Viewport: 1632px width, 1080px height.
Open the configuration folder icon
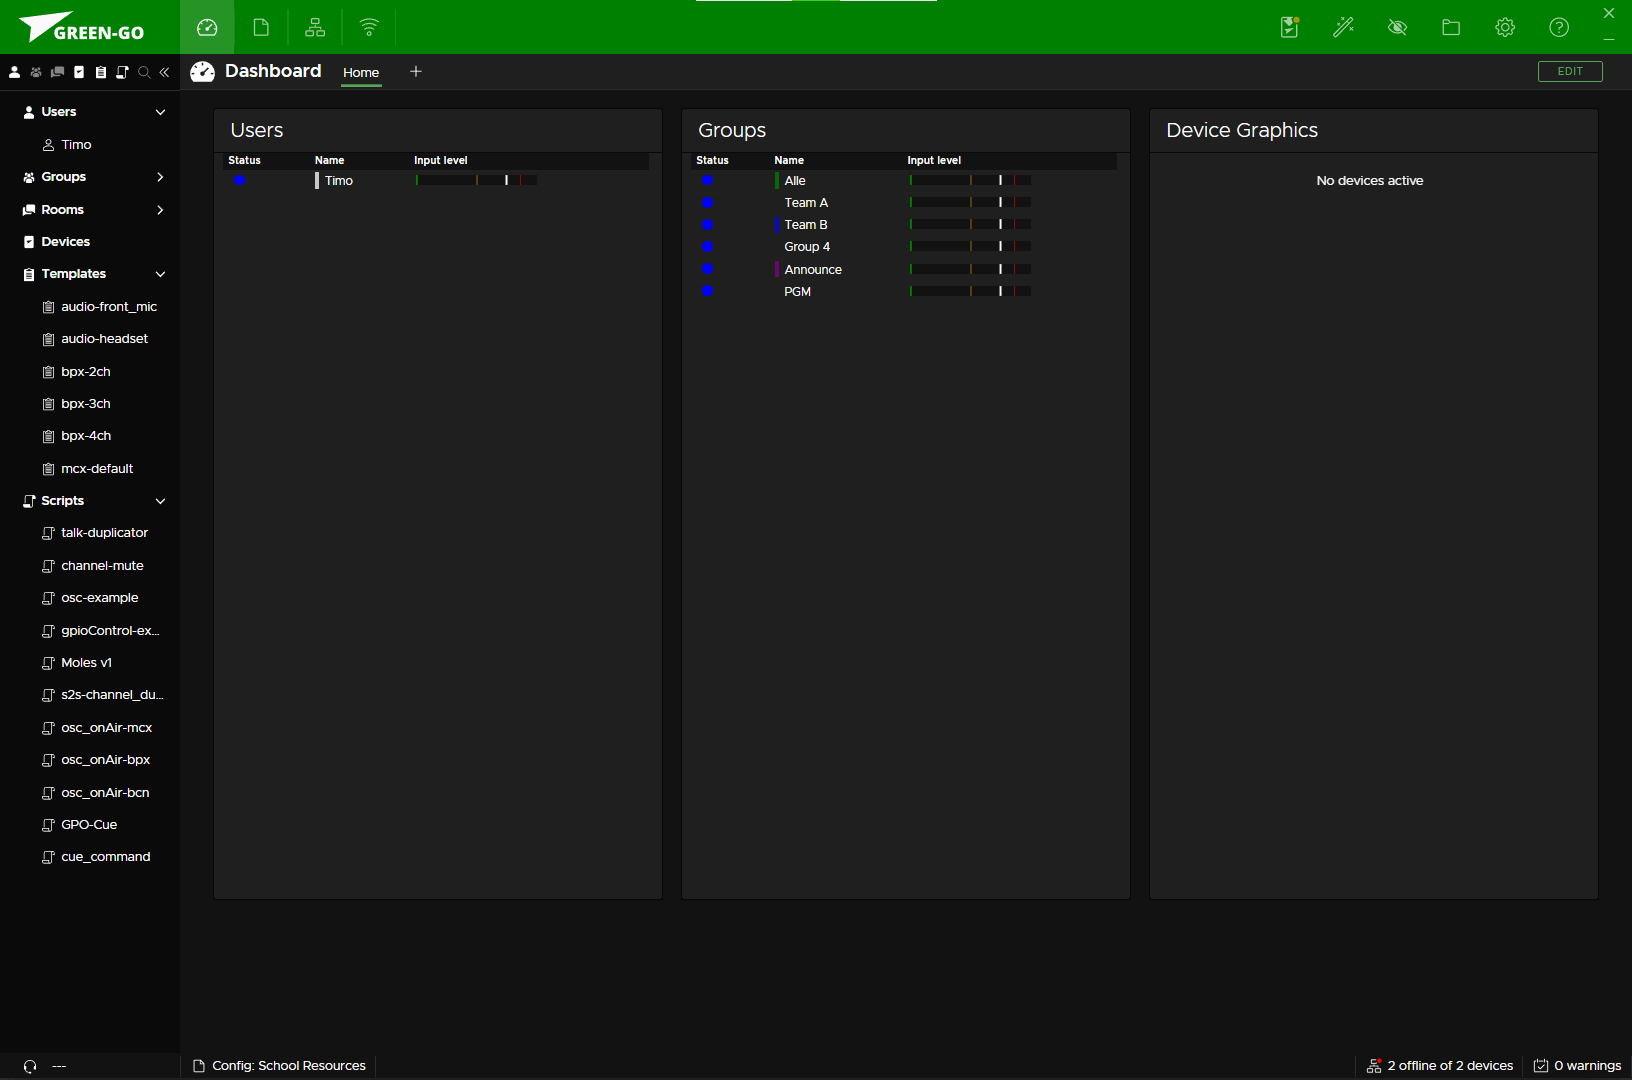pyautogui.click(x=1451, y=27)
